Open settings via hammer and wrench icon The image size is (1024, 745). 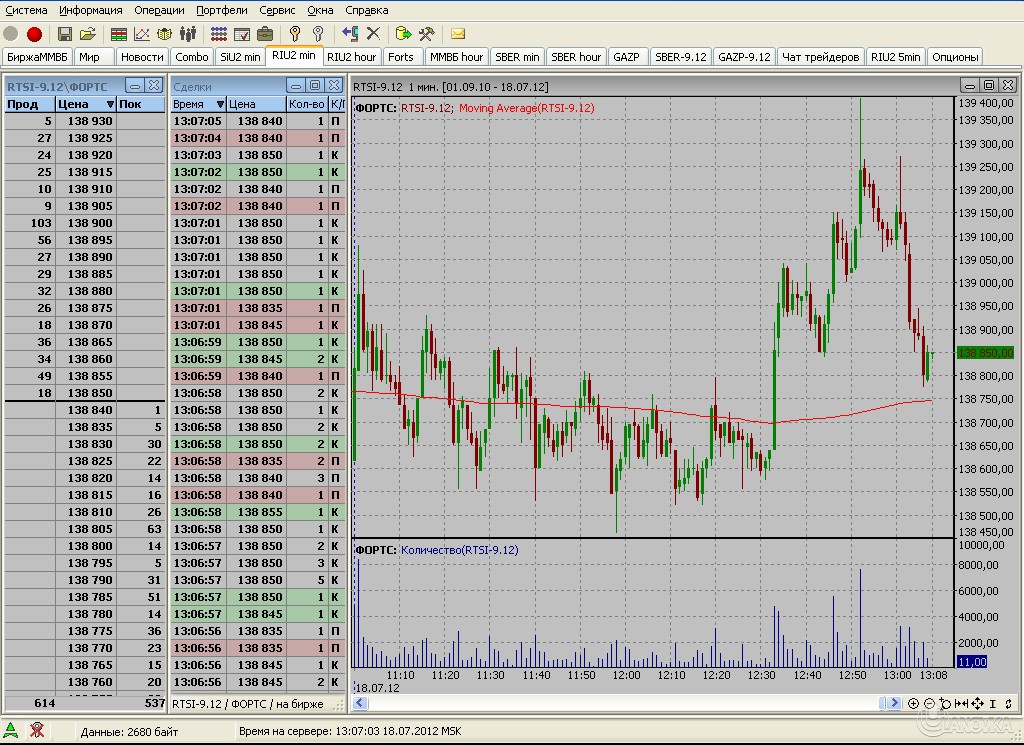[x=427, y=34]
